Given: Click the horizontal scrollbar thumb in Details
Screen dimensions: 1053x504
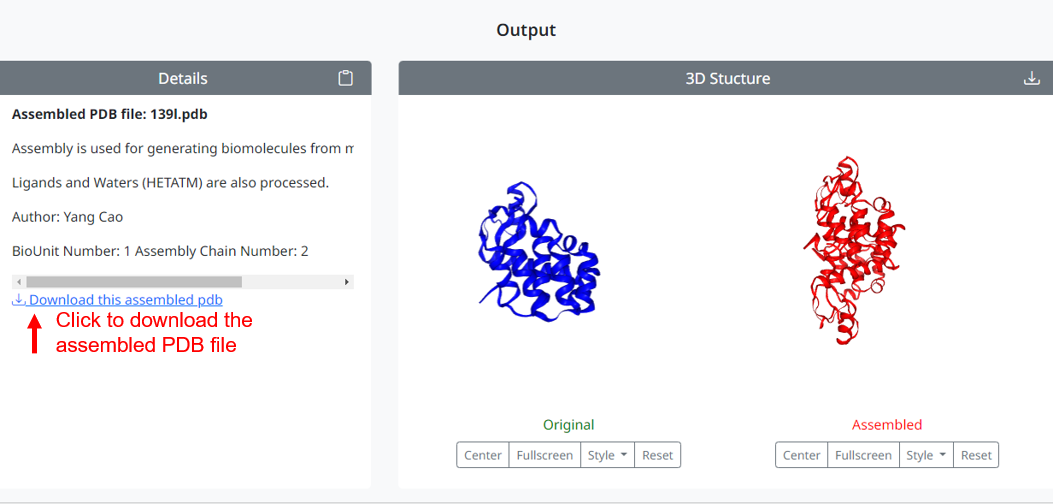Looking at the screenshot, I should tap(134, 282).
